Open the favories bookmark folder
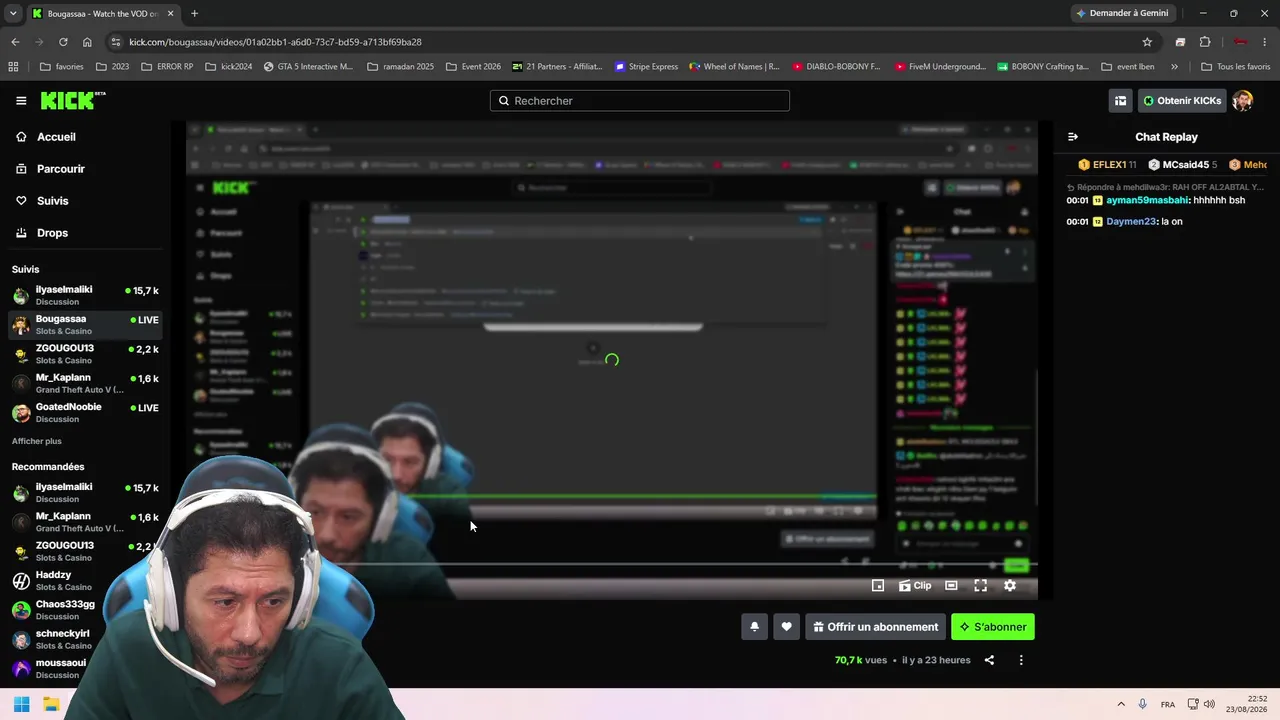 [x=62, y=67]
